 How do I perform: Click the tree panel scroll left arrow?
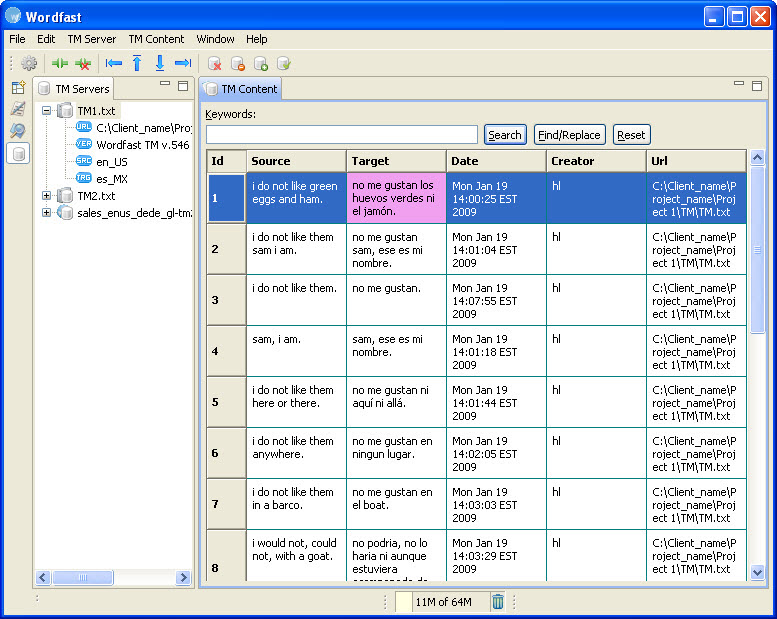pos(43,577)
